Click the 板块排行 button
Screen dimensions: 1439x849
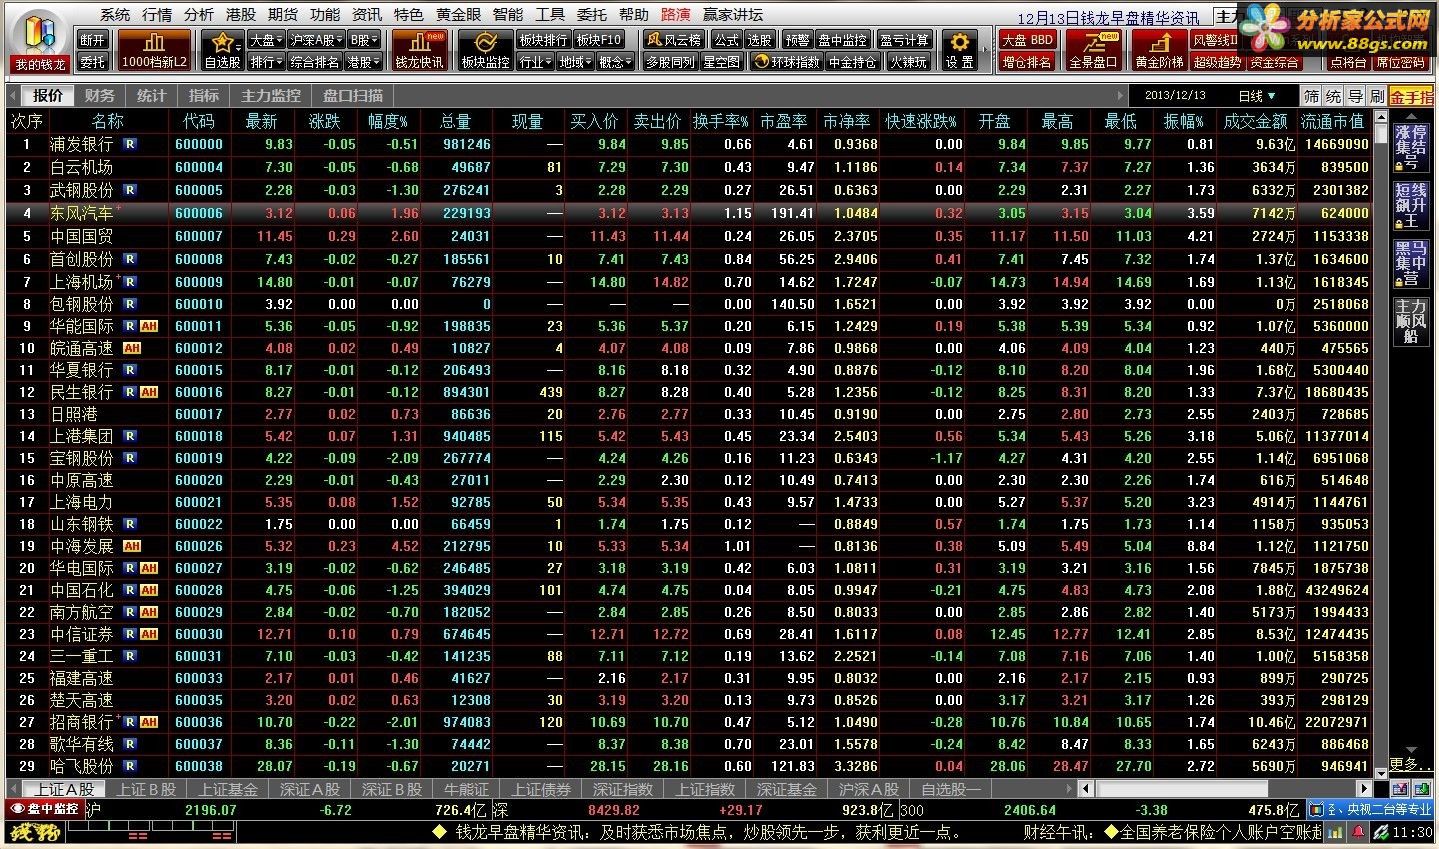pyautogui.click(x=543, y=40)
